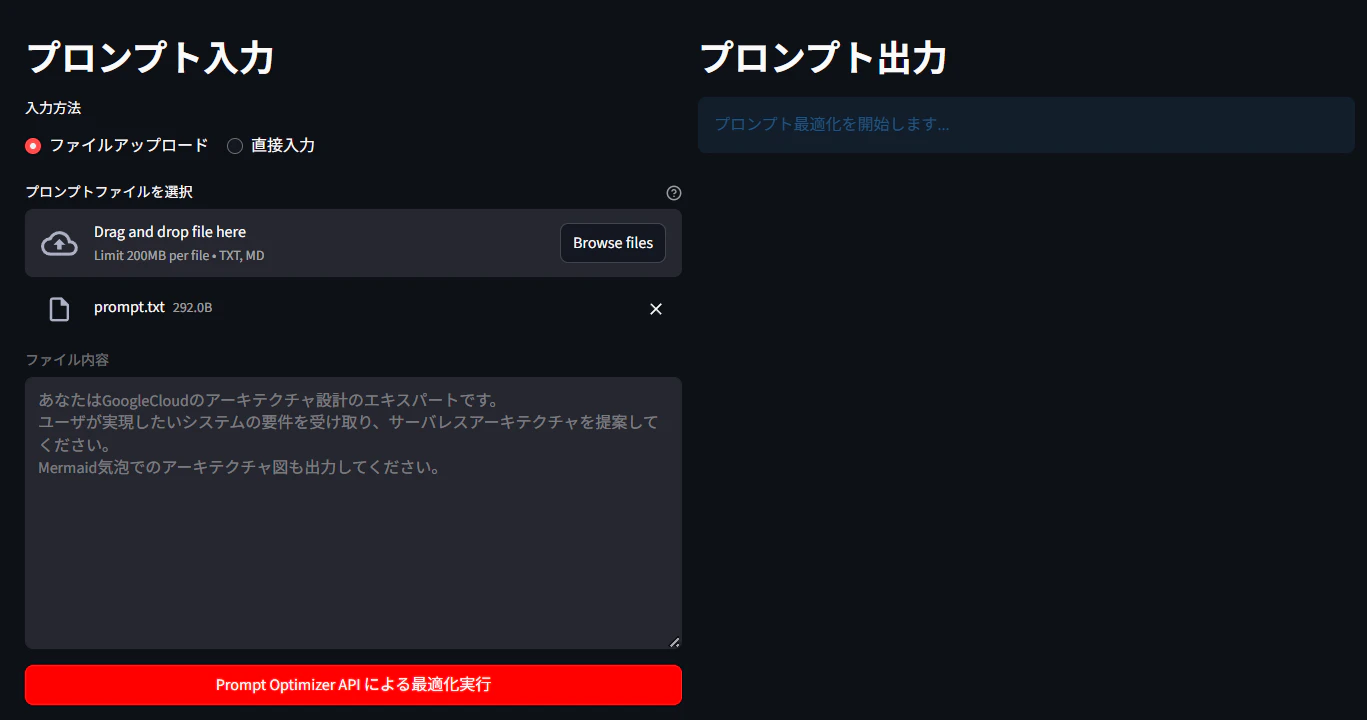
Task: Click the 入力方法 label
Action: pos(53,108)
